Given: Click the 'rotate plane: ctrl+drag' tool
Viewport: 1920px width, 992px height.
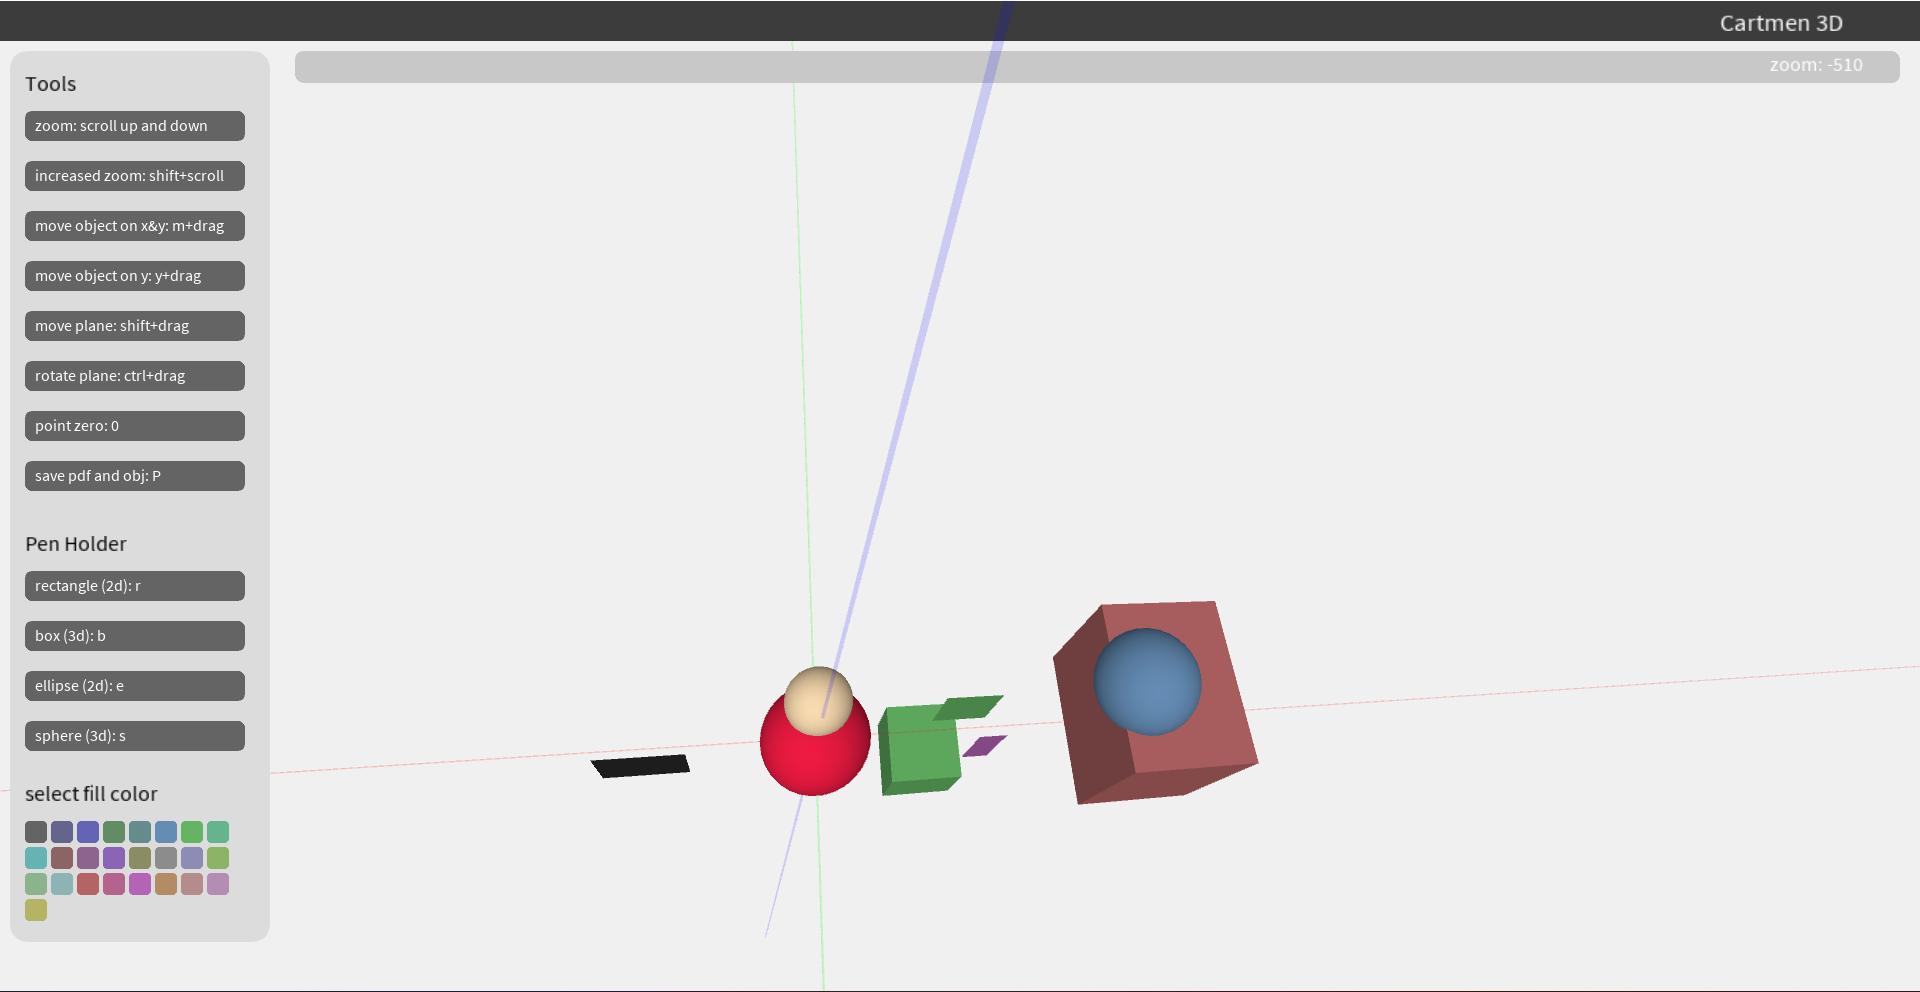Looking at the screenshot, I should (x=134, y=375).
